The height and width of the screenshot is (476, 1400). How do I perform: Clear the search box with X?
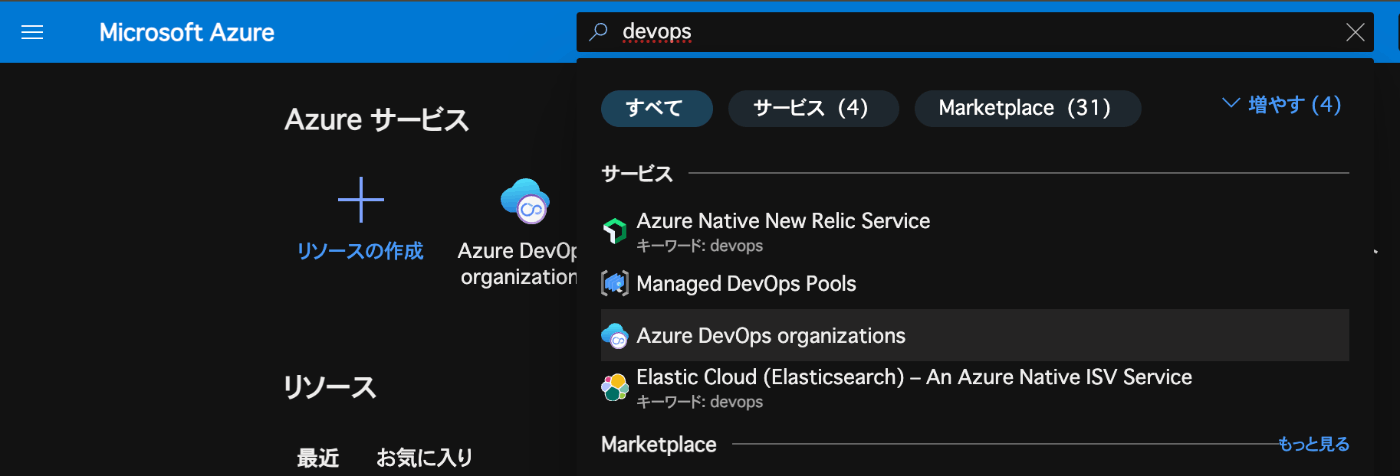1355,32
